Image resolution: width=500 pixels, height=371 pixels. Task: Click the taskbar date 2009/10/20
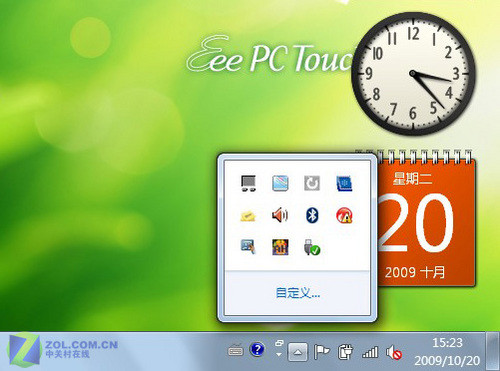(x=447, y=360)
